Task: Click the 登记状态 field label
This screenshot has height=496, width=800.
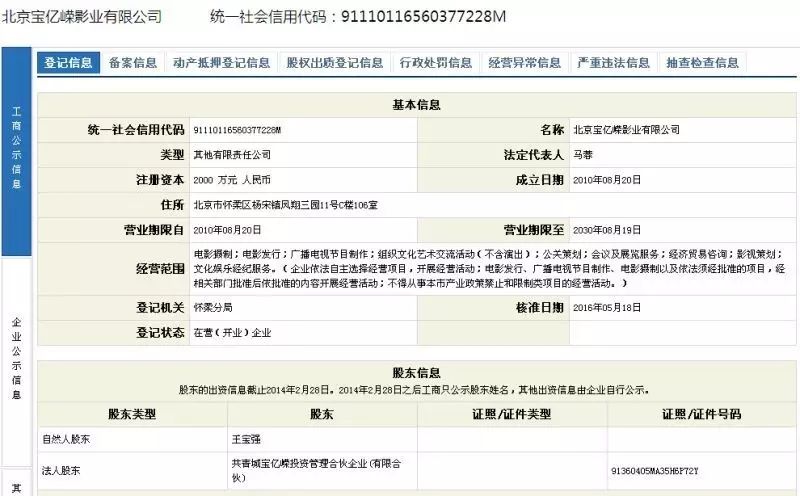Action: 160,333
